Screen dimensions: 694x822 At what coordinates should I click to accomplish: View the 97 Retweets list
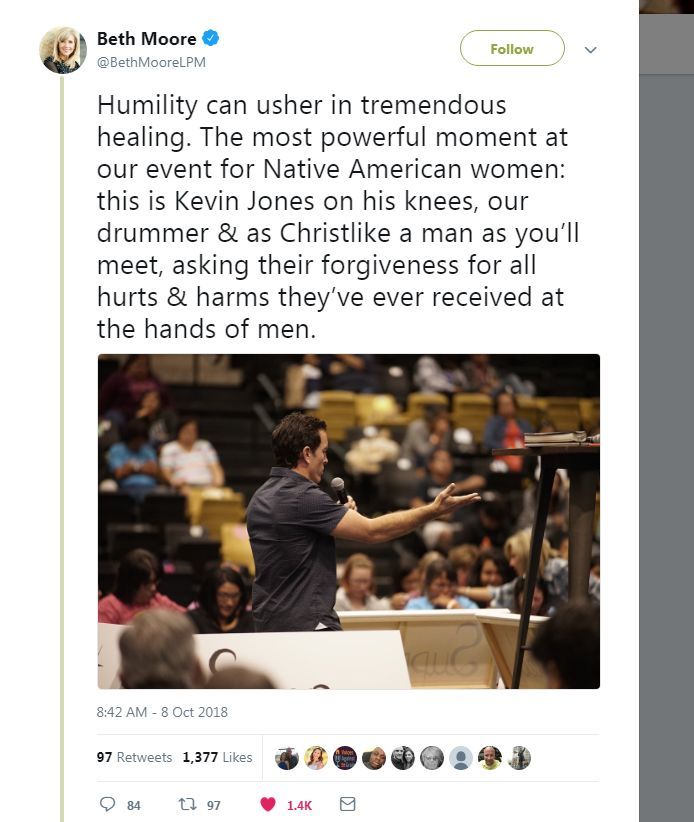(134, 757)
